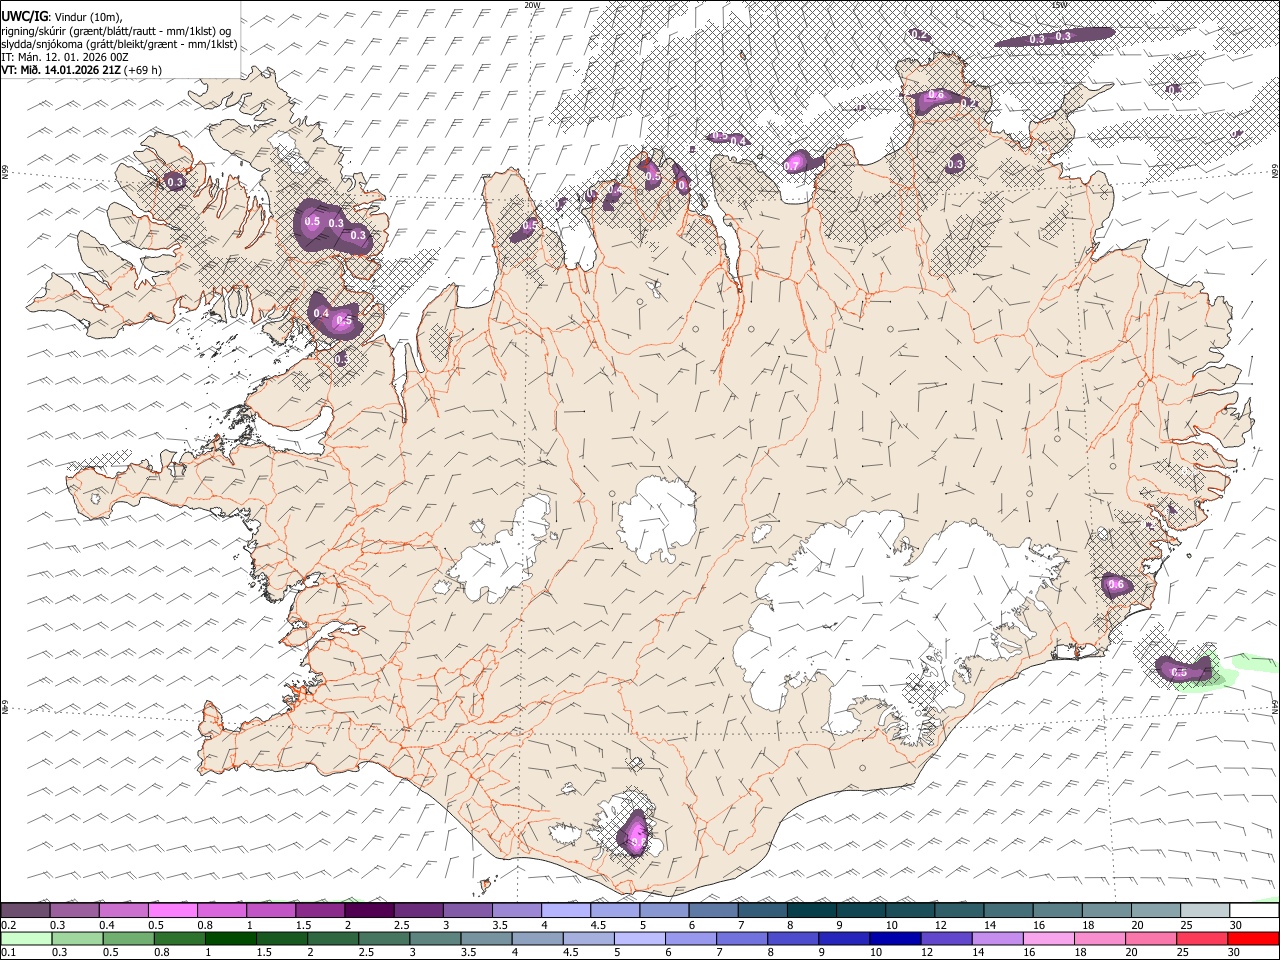Click the '15W' longitude label
This screenshot has height=960, width=1280.
coord(1060,5)
